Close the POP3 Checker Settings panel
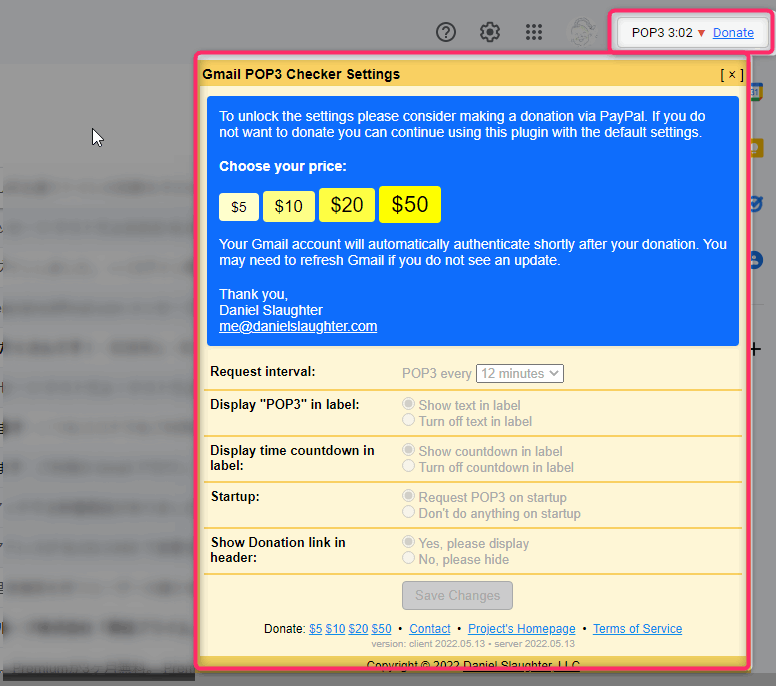The image size is (776, 686). click(732, 75)
